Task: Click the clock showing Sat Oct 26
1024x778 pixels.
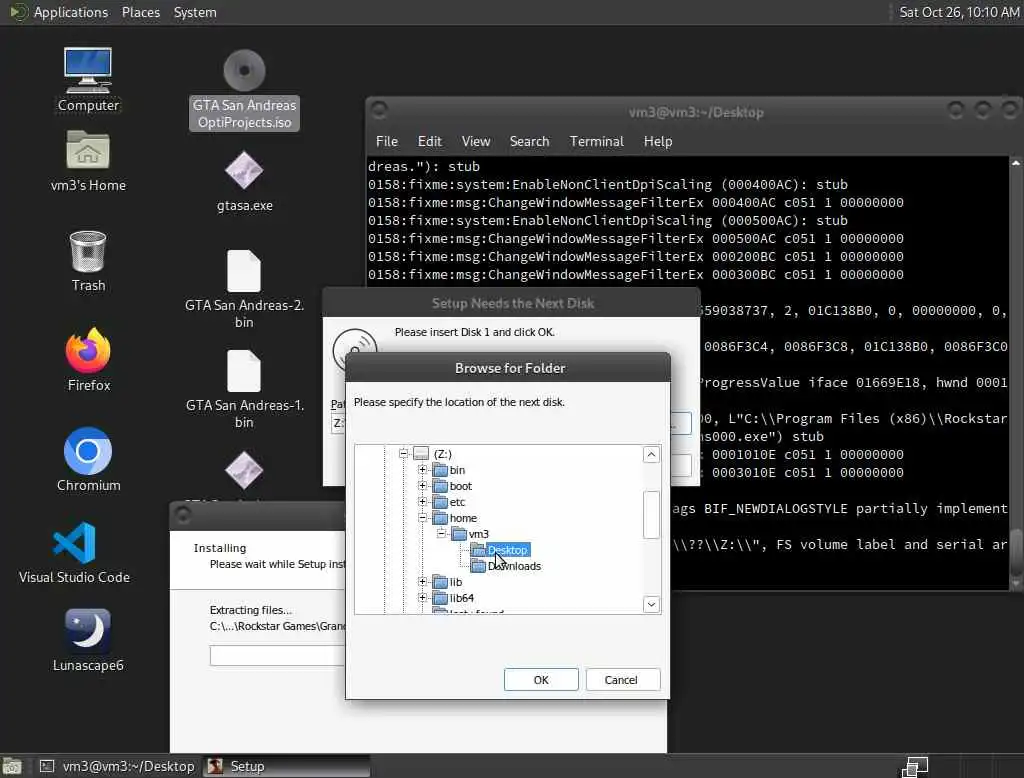Action: (x=959, y=12)
